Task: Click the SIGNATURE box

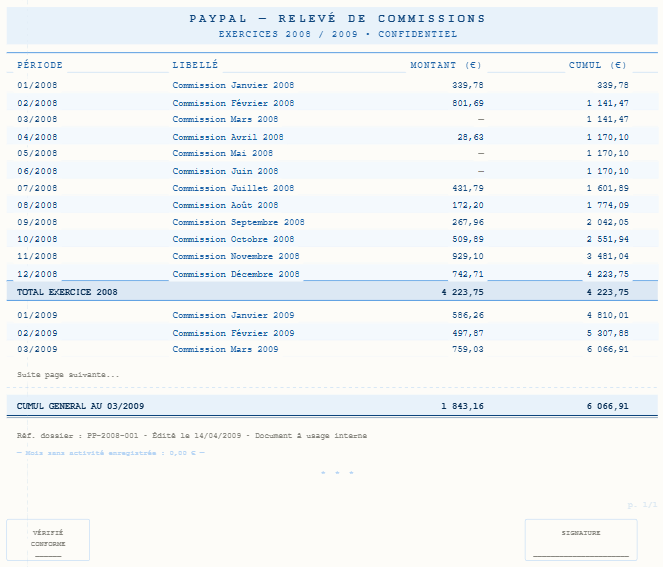Action: pos(581,540)
